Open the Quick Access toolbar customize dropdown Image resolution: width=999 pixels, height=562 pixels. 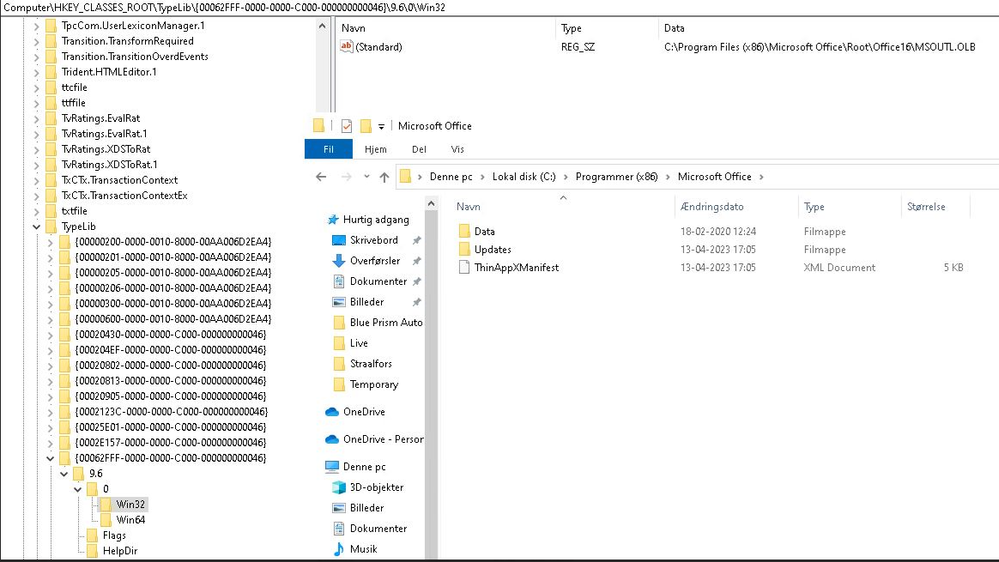(381, 127)
